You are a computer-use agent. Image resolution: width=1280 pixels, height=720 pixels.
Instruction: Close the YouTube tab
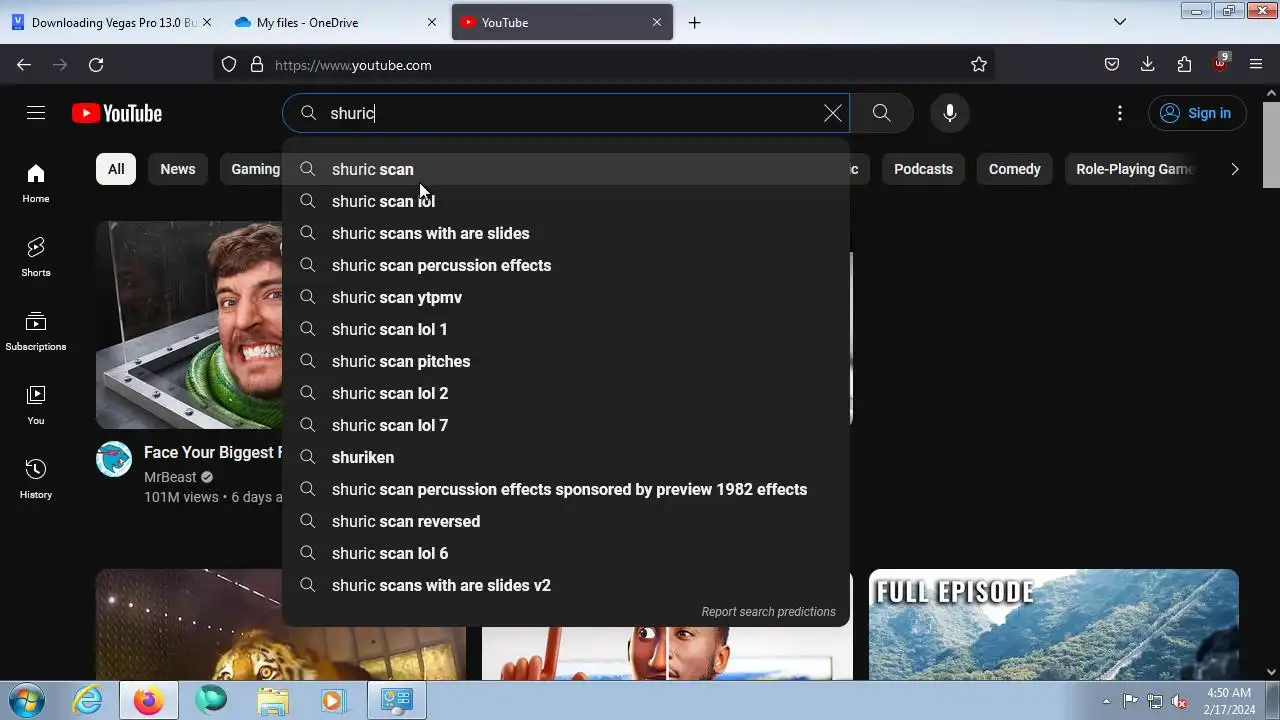(x=657, y=22)
